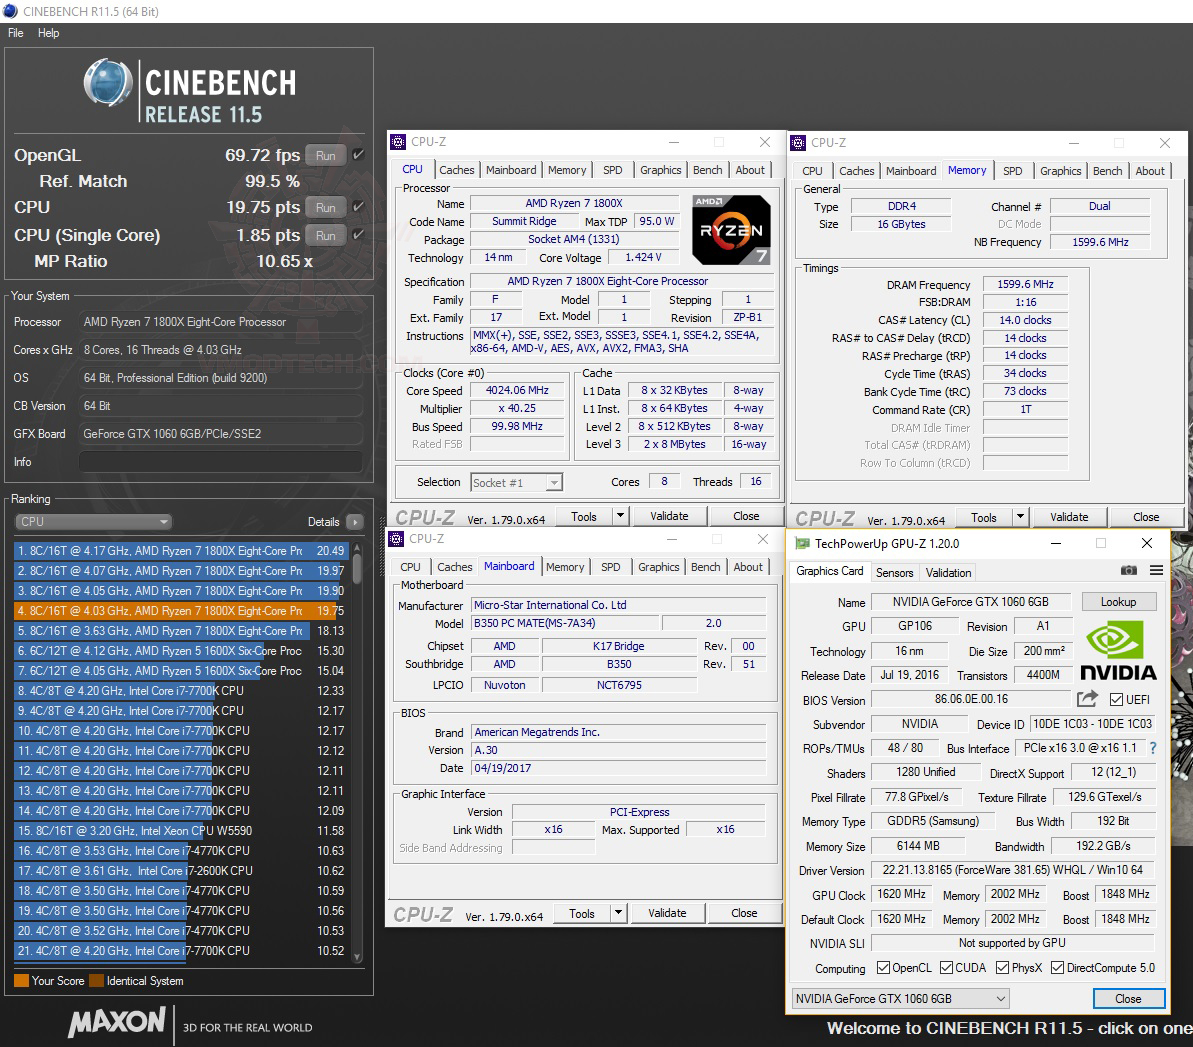Run the OpenGL benchmark
The image size is (1193, 1047).
pyautogui.click(x=326, y=155)
